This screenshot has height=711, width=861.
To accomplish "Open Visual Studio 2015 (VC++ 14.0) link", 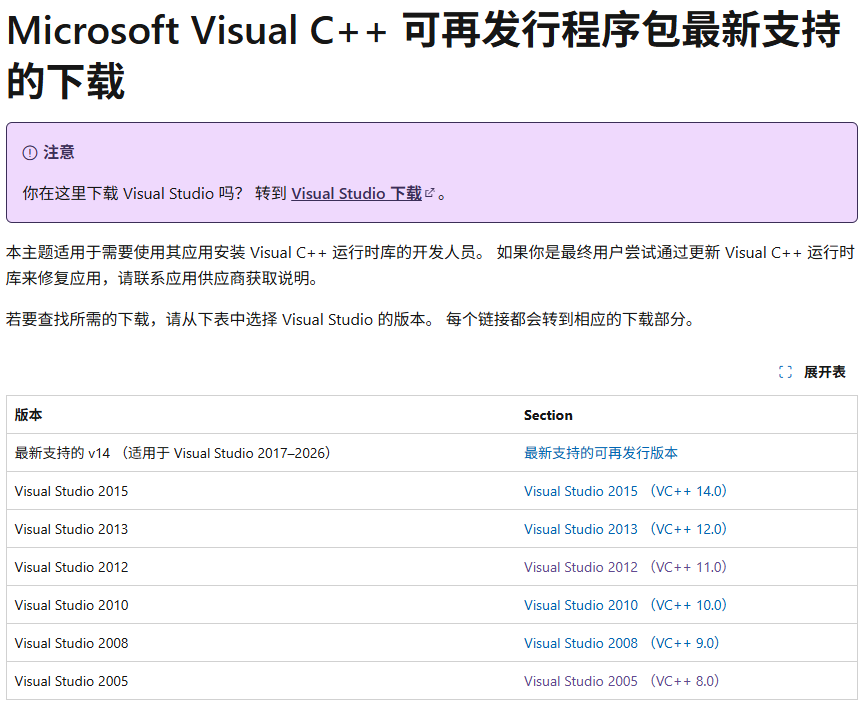I will [625, 491].
